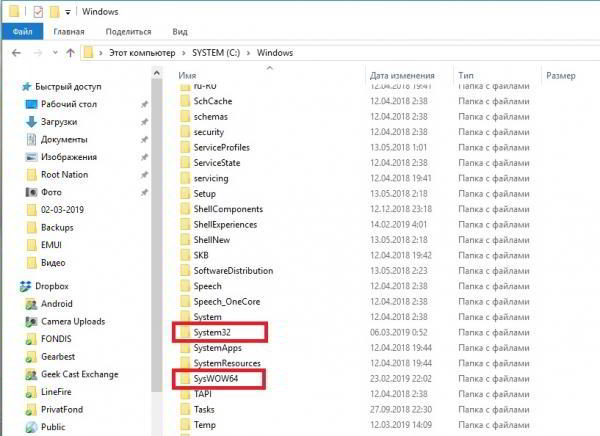Screen dimensions: 600x436
Task: Sort by the Размер column header
Action: click(561, 75)
